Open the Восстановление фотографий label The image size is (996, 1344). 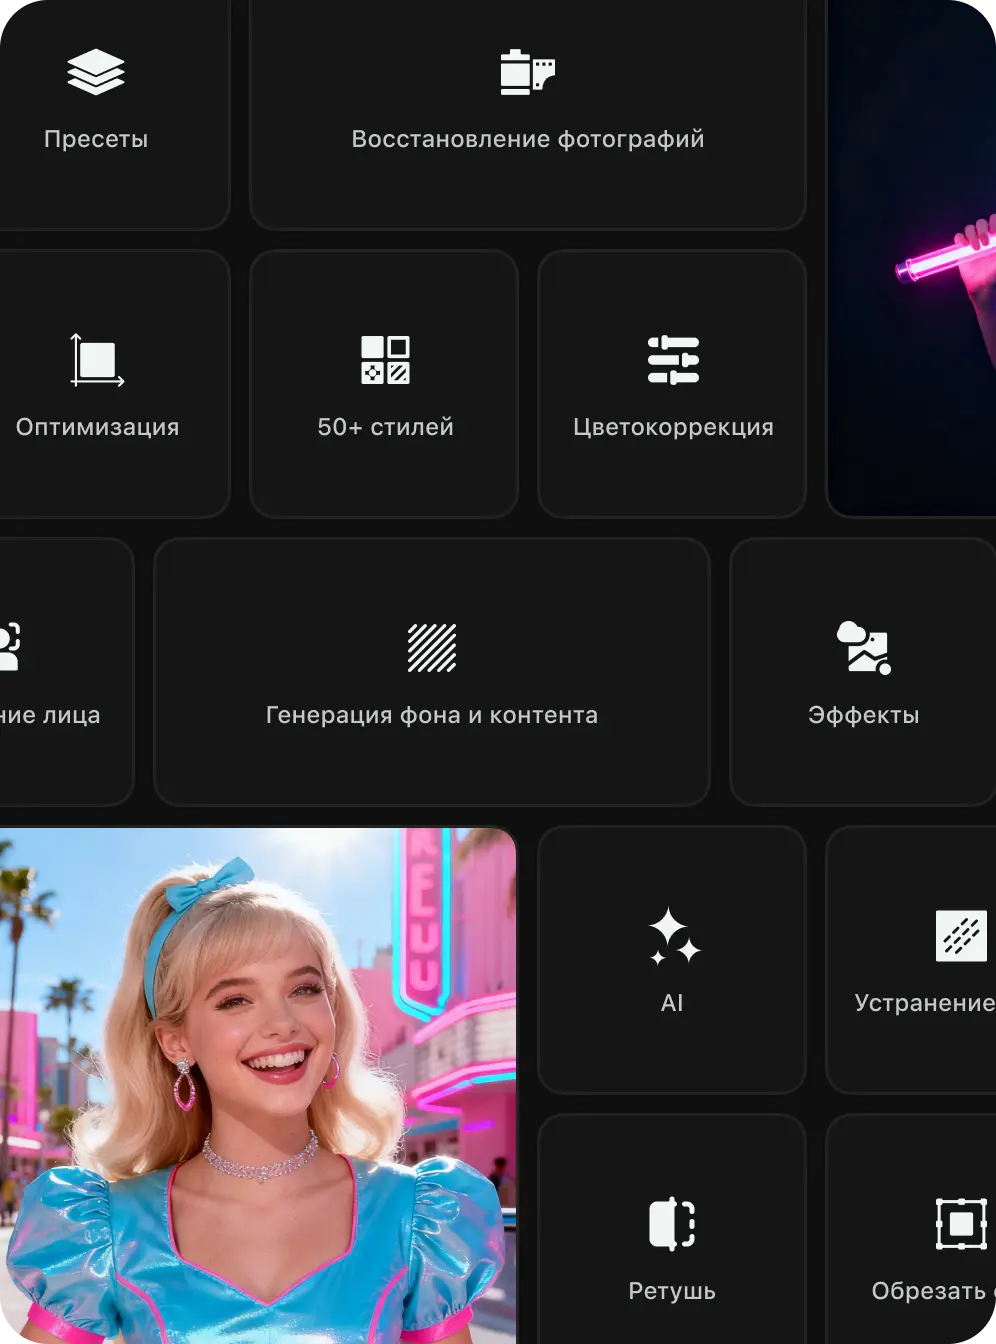527,139
